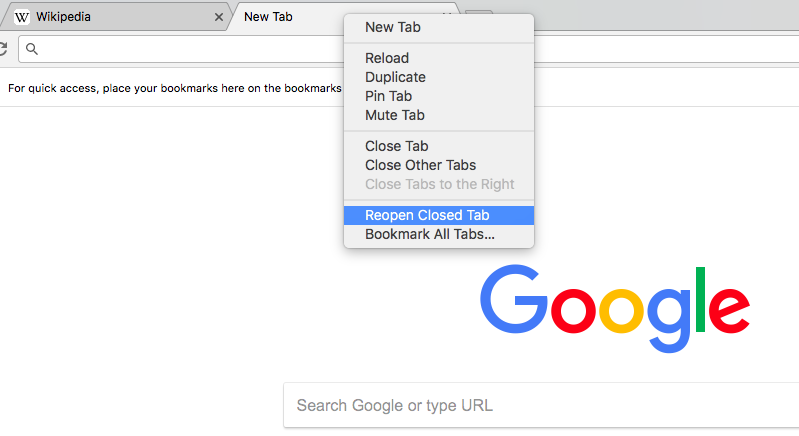Select the tab titled New Tab
799x436 pixels.
tap(290, 17)
